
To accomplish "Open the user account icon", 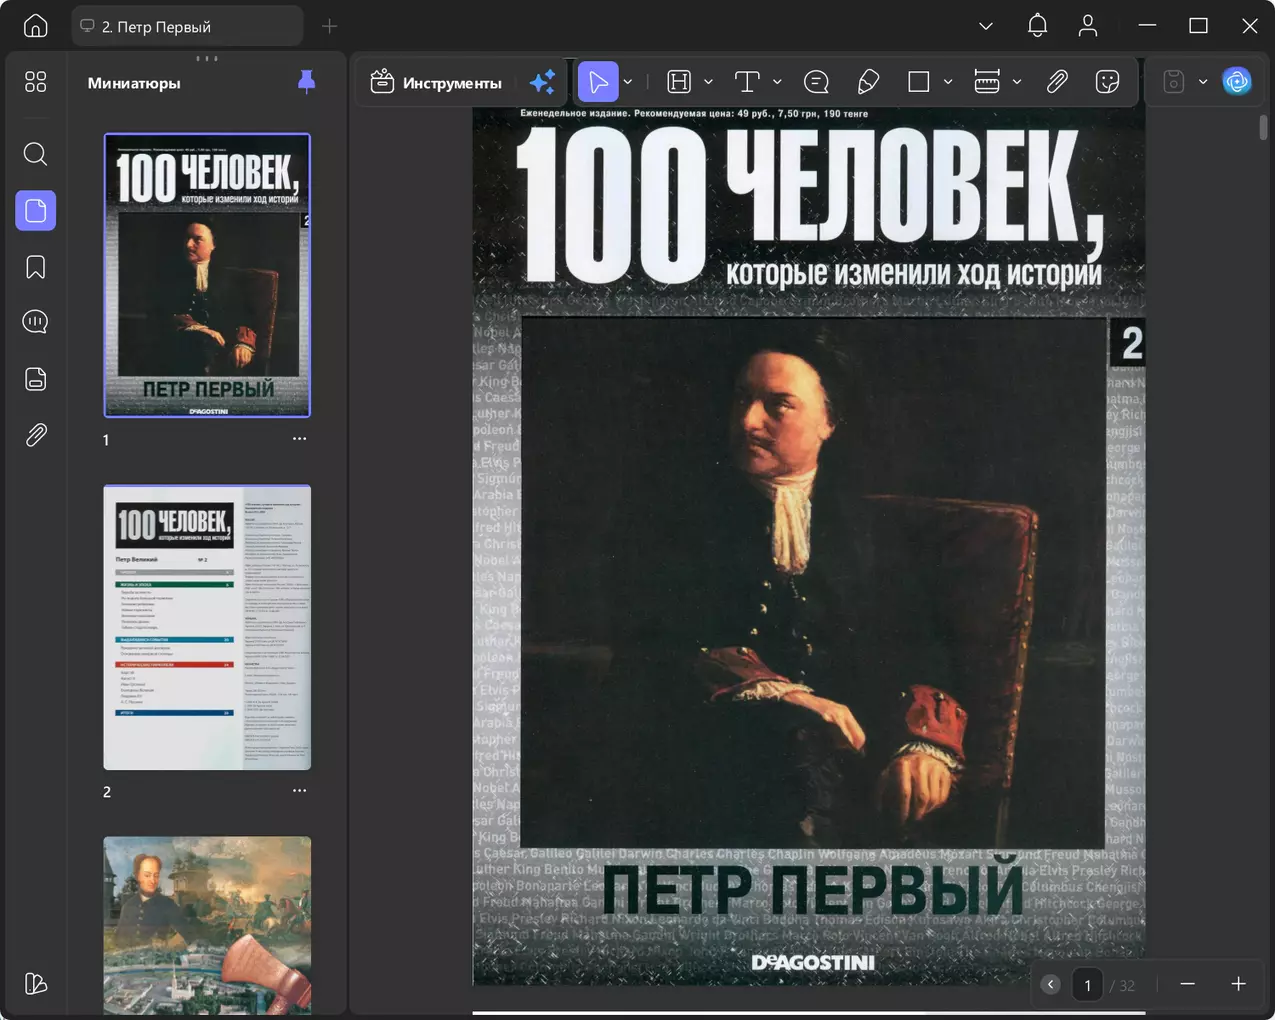I will pos(1088,26).
